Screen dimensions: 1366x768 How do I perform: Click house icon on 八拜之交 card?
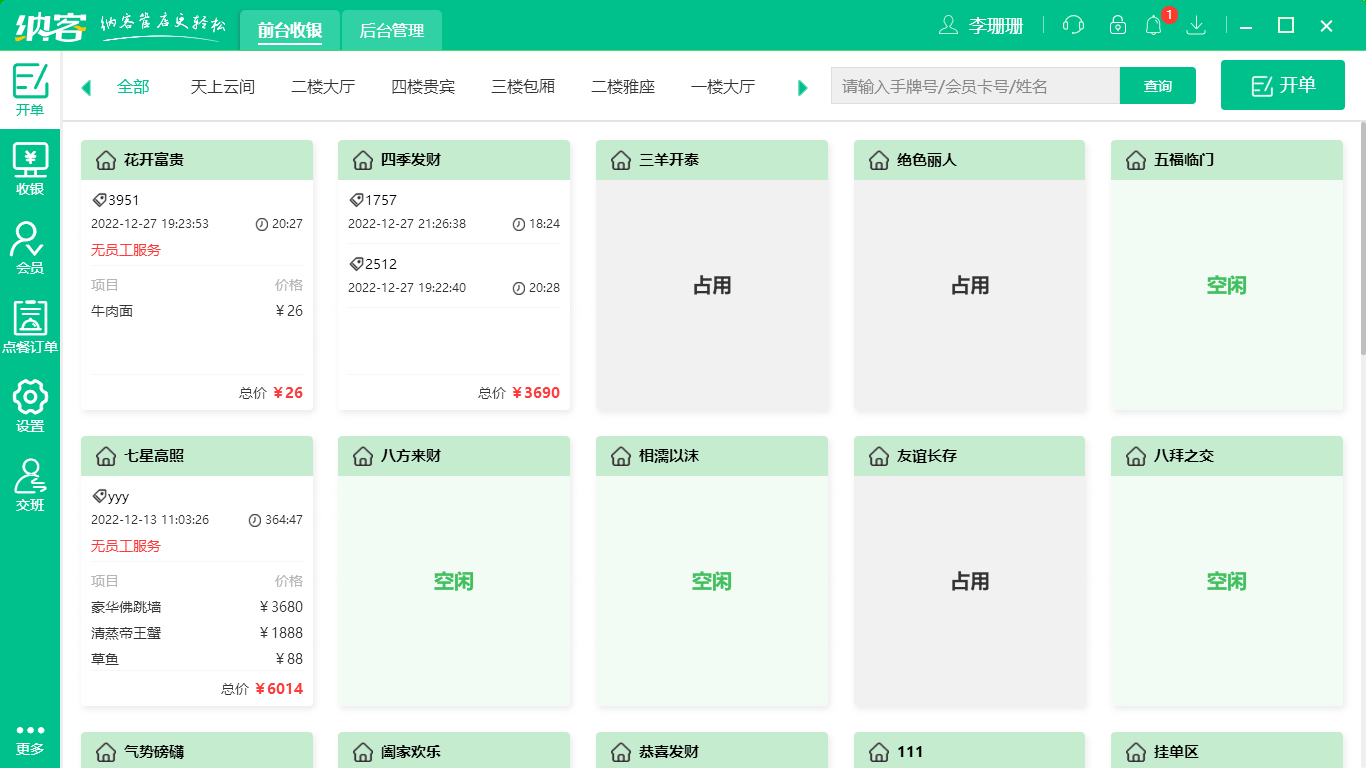pyautogui.click(x=1135, y=456)
